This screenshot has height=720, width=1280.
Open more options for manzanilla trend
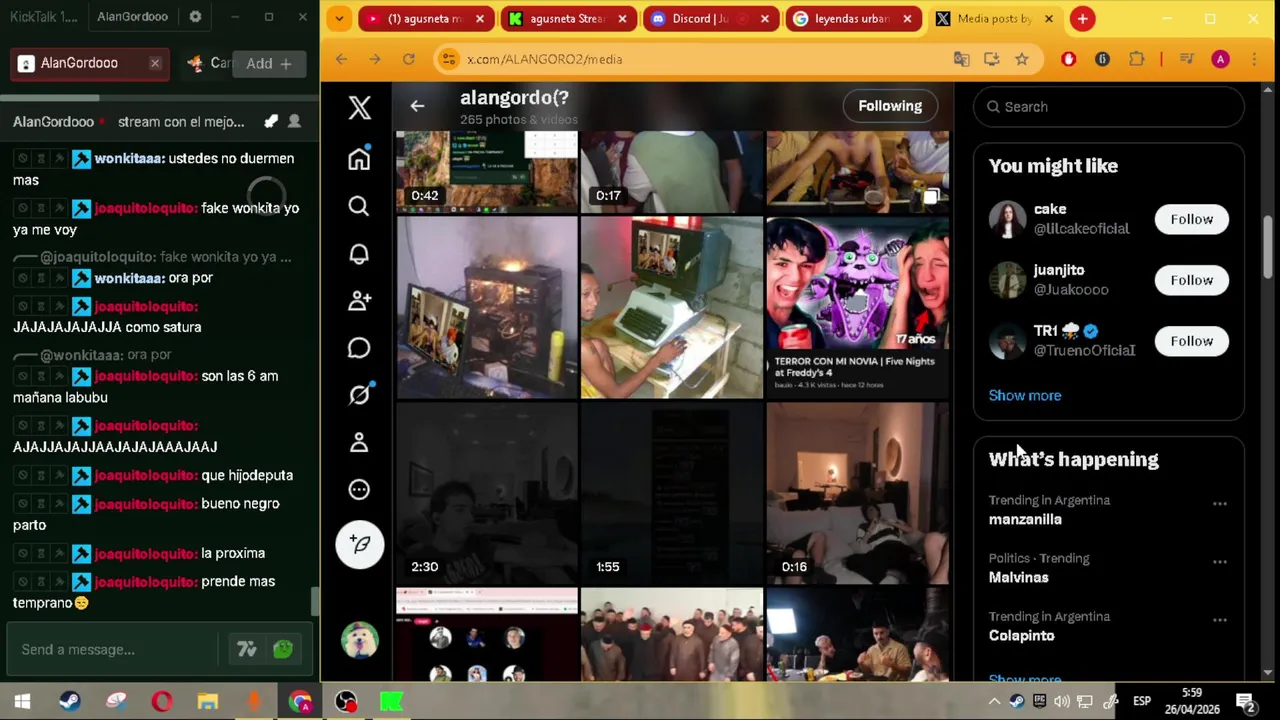(x=1220, y=504)
